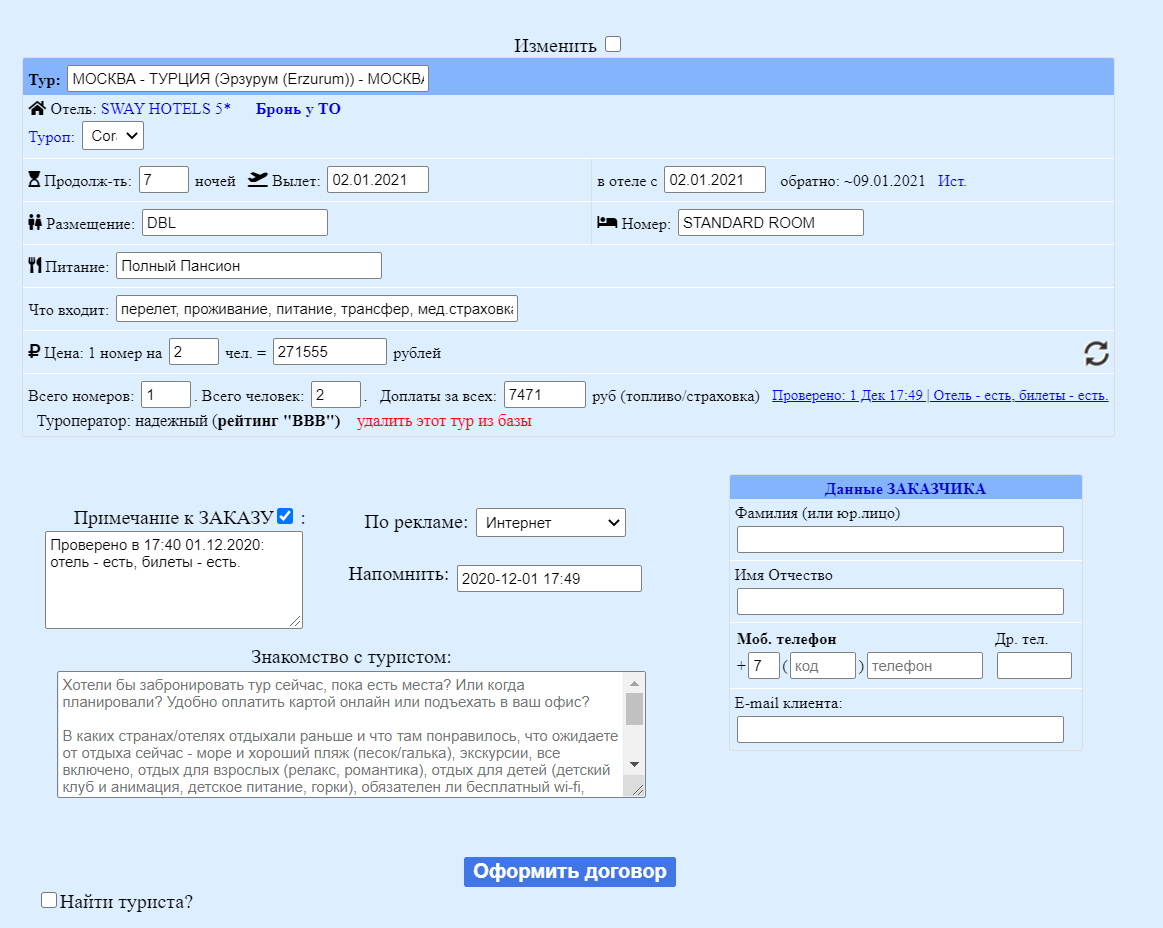The image size is (1163, 928).
Task: Click the обратно: ~09.01.2021 text
Action: coord(852,181)
